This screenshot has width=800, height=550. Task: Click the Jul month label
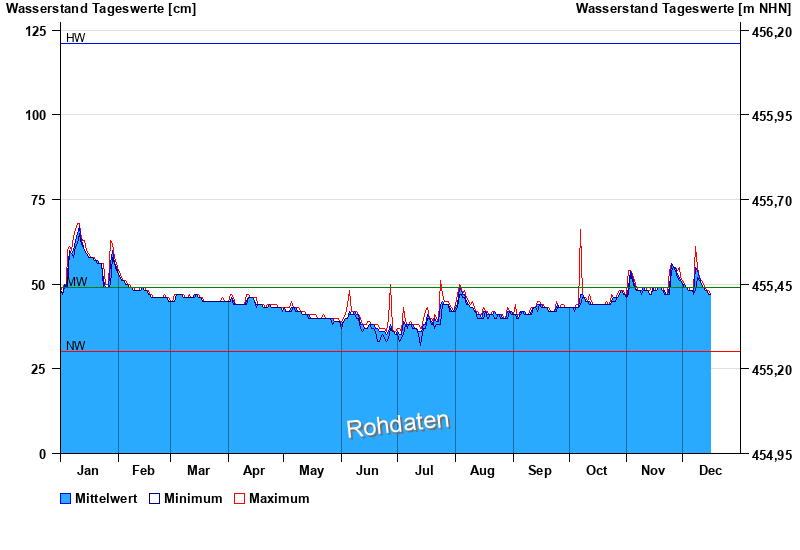point(424,470)
